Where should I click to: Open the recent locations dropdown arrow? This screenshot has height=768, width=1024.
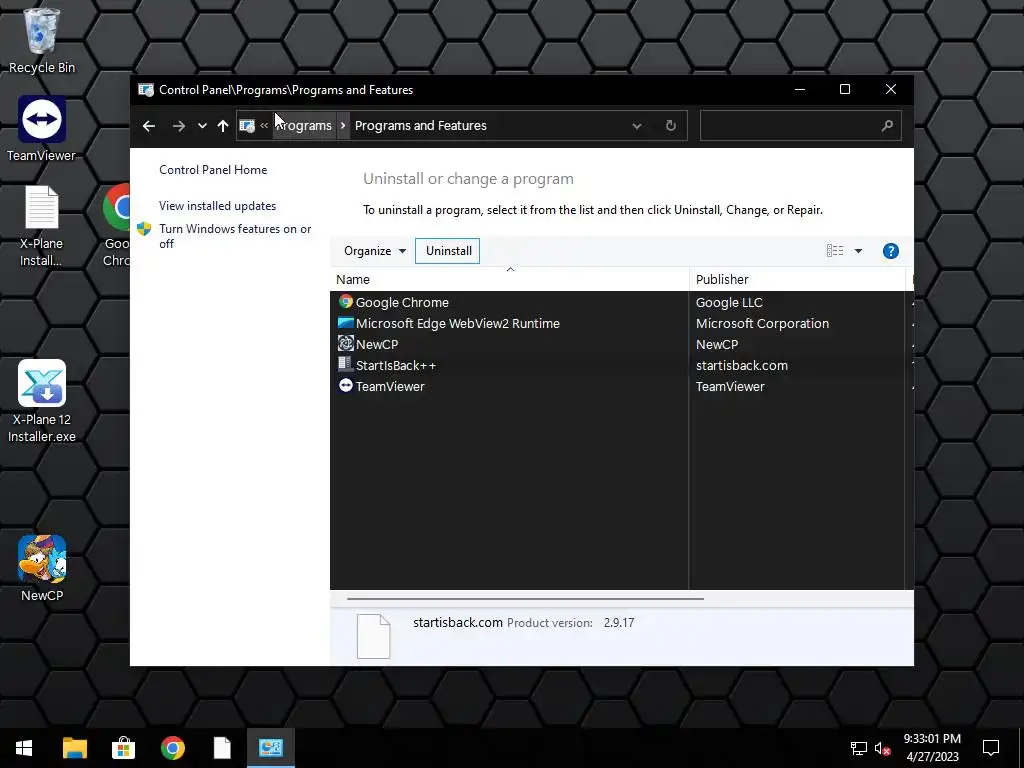[x=202, y=125]
